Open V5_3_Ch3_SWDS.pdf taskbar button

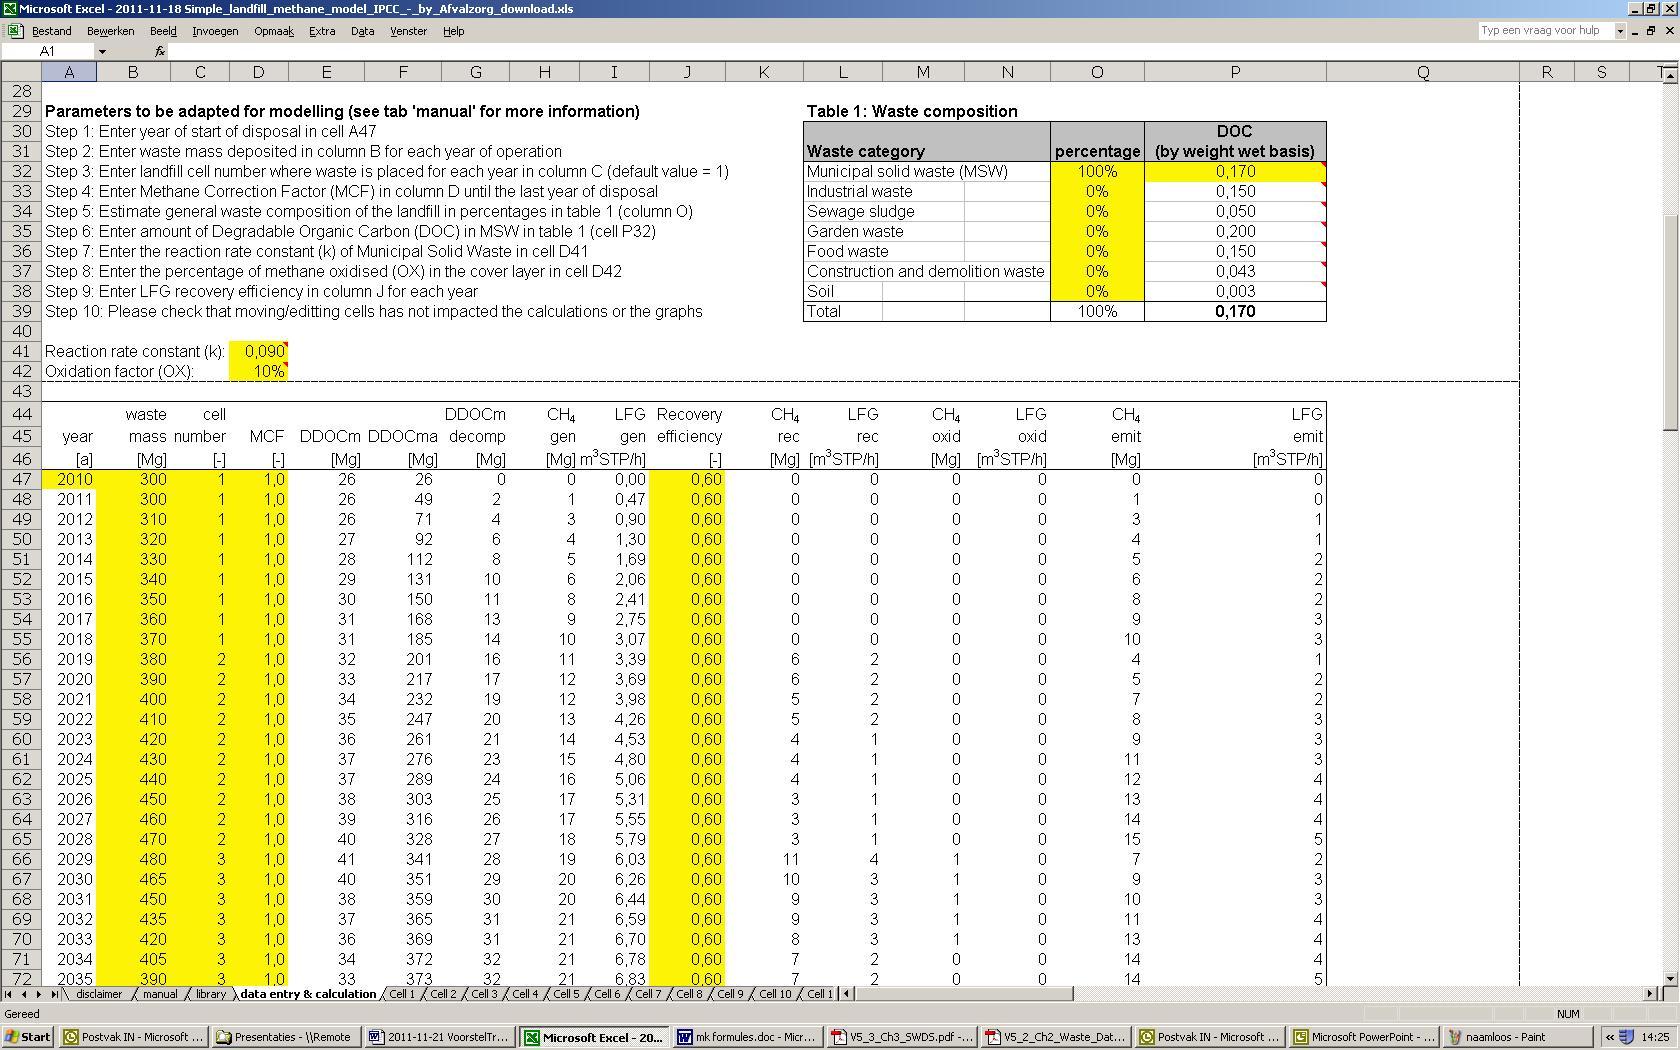[x=902, y=1037]
